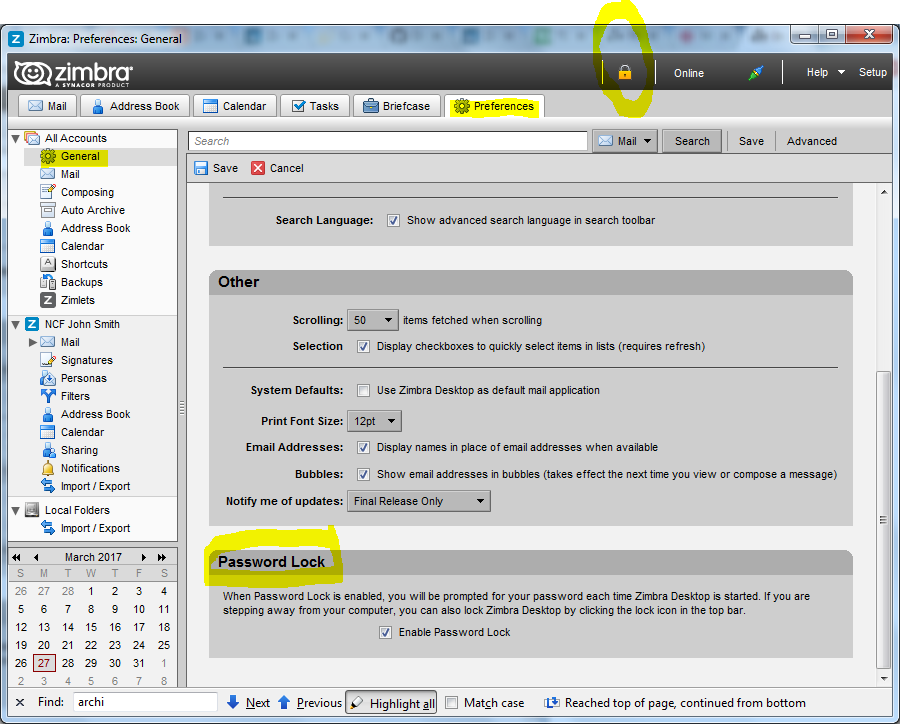
Task: Go to next month in mini calendar
Action: pos(143,557)
